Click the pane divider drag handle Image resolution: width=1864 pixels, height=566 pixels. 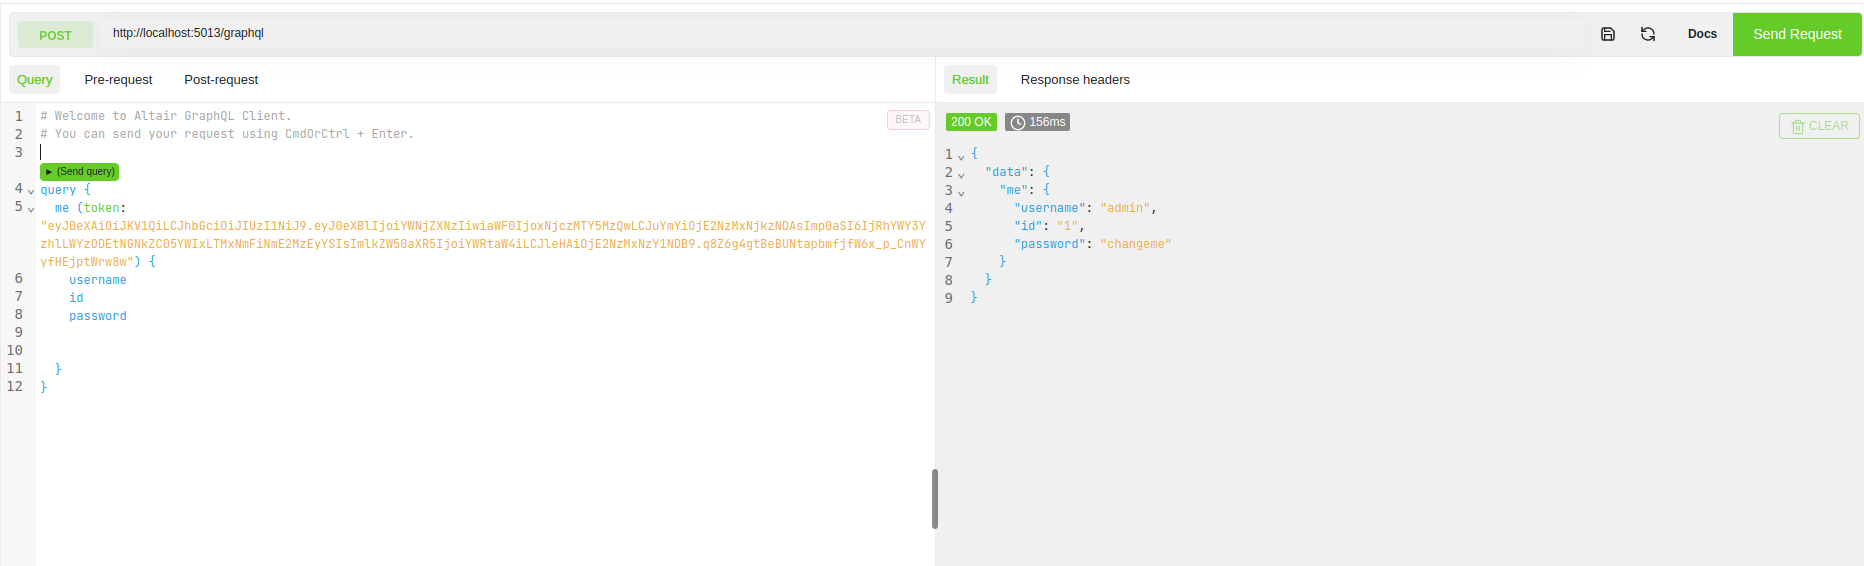(x=935, y=498)
